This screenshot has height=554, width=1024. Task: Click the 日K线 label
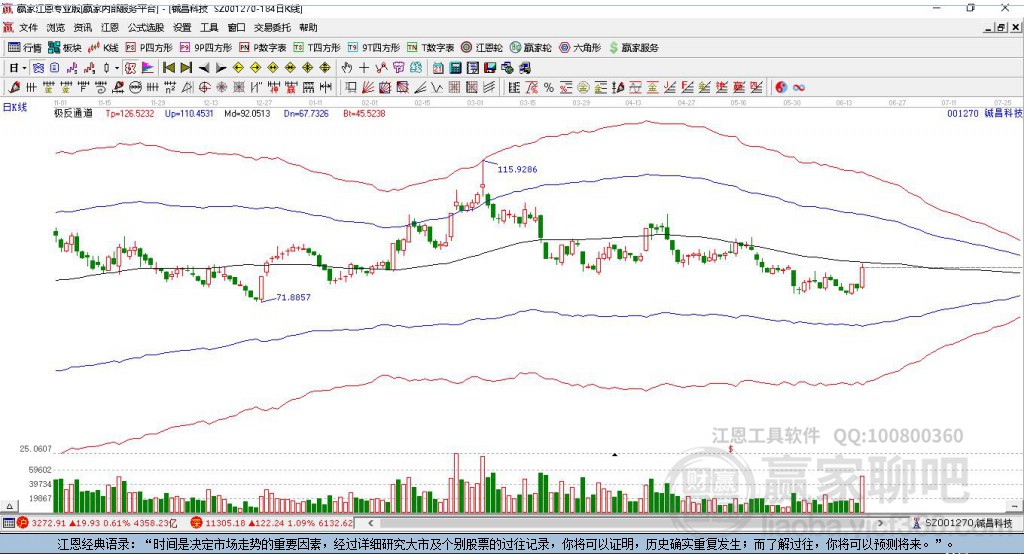(x=15, y=108)
